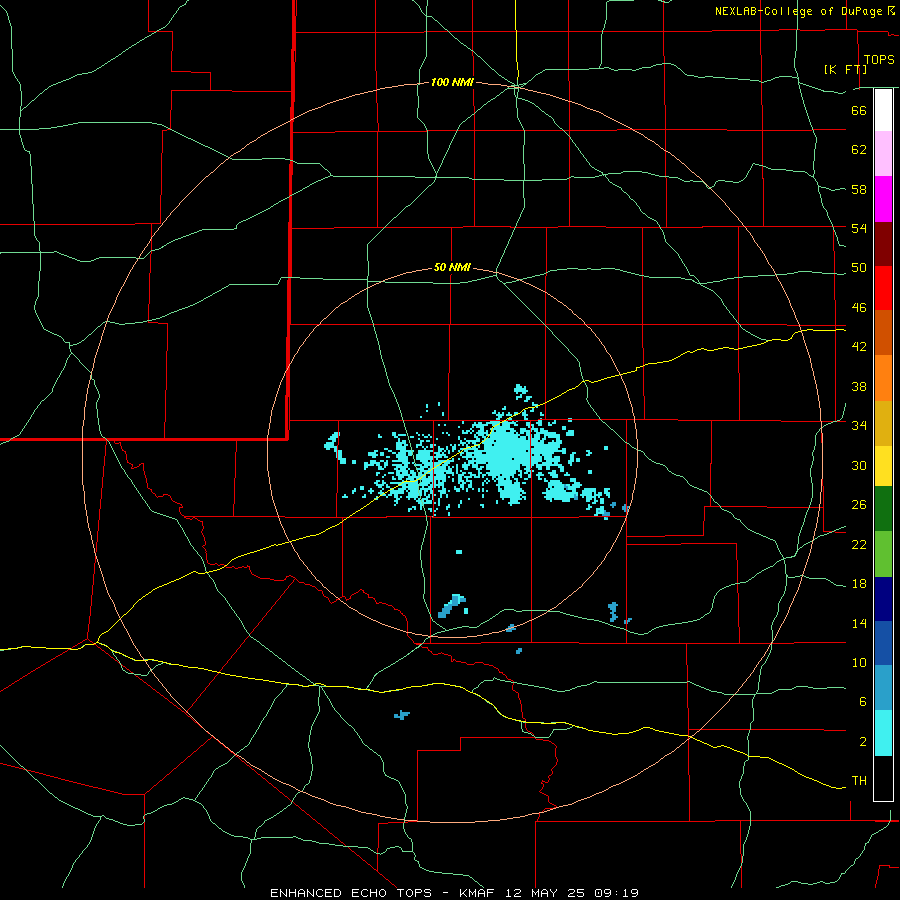Image resolution: width=900 pixels, height=900 pixels.
Task: Click the navy legend swatch
Action: 883,599
